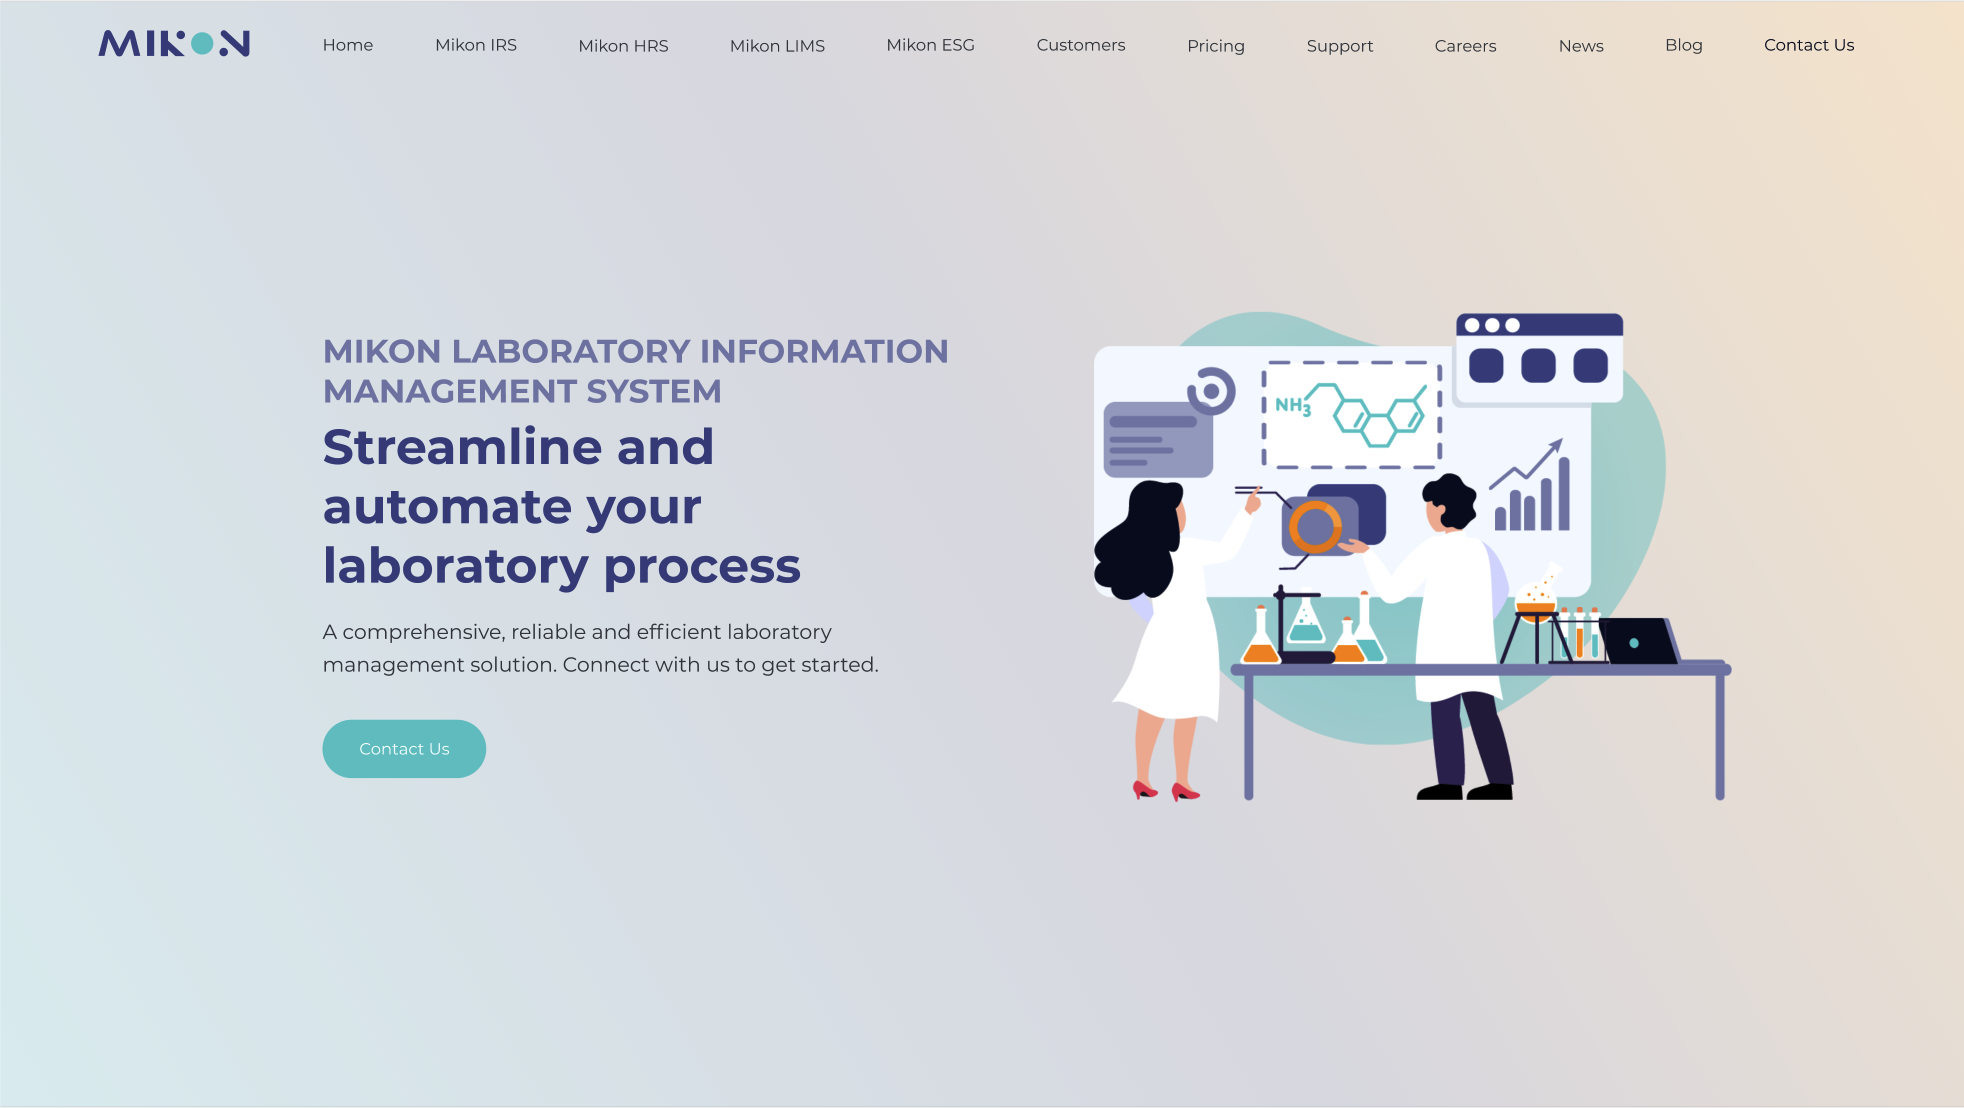Screen dimensions: 1964x1108
Task: Toggle the Support nav visibility
Action: [1339, 45]
